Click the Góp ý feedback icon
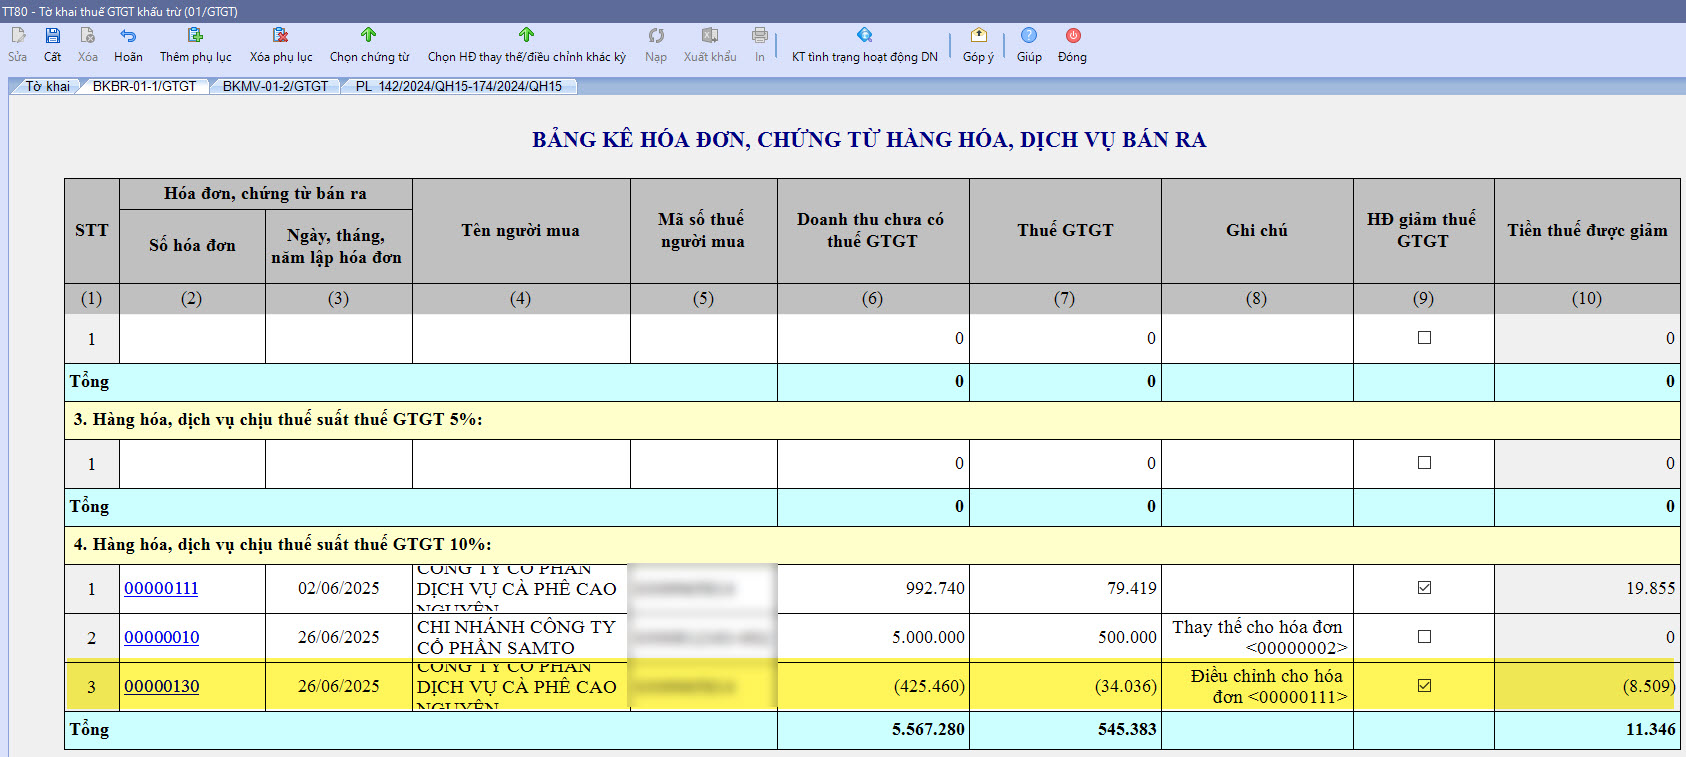This screenshot has width=1686, height=757. [x=978, y=37]
